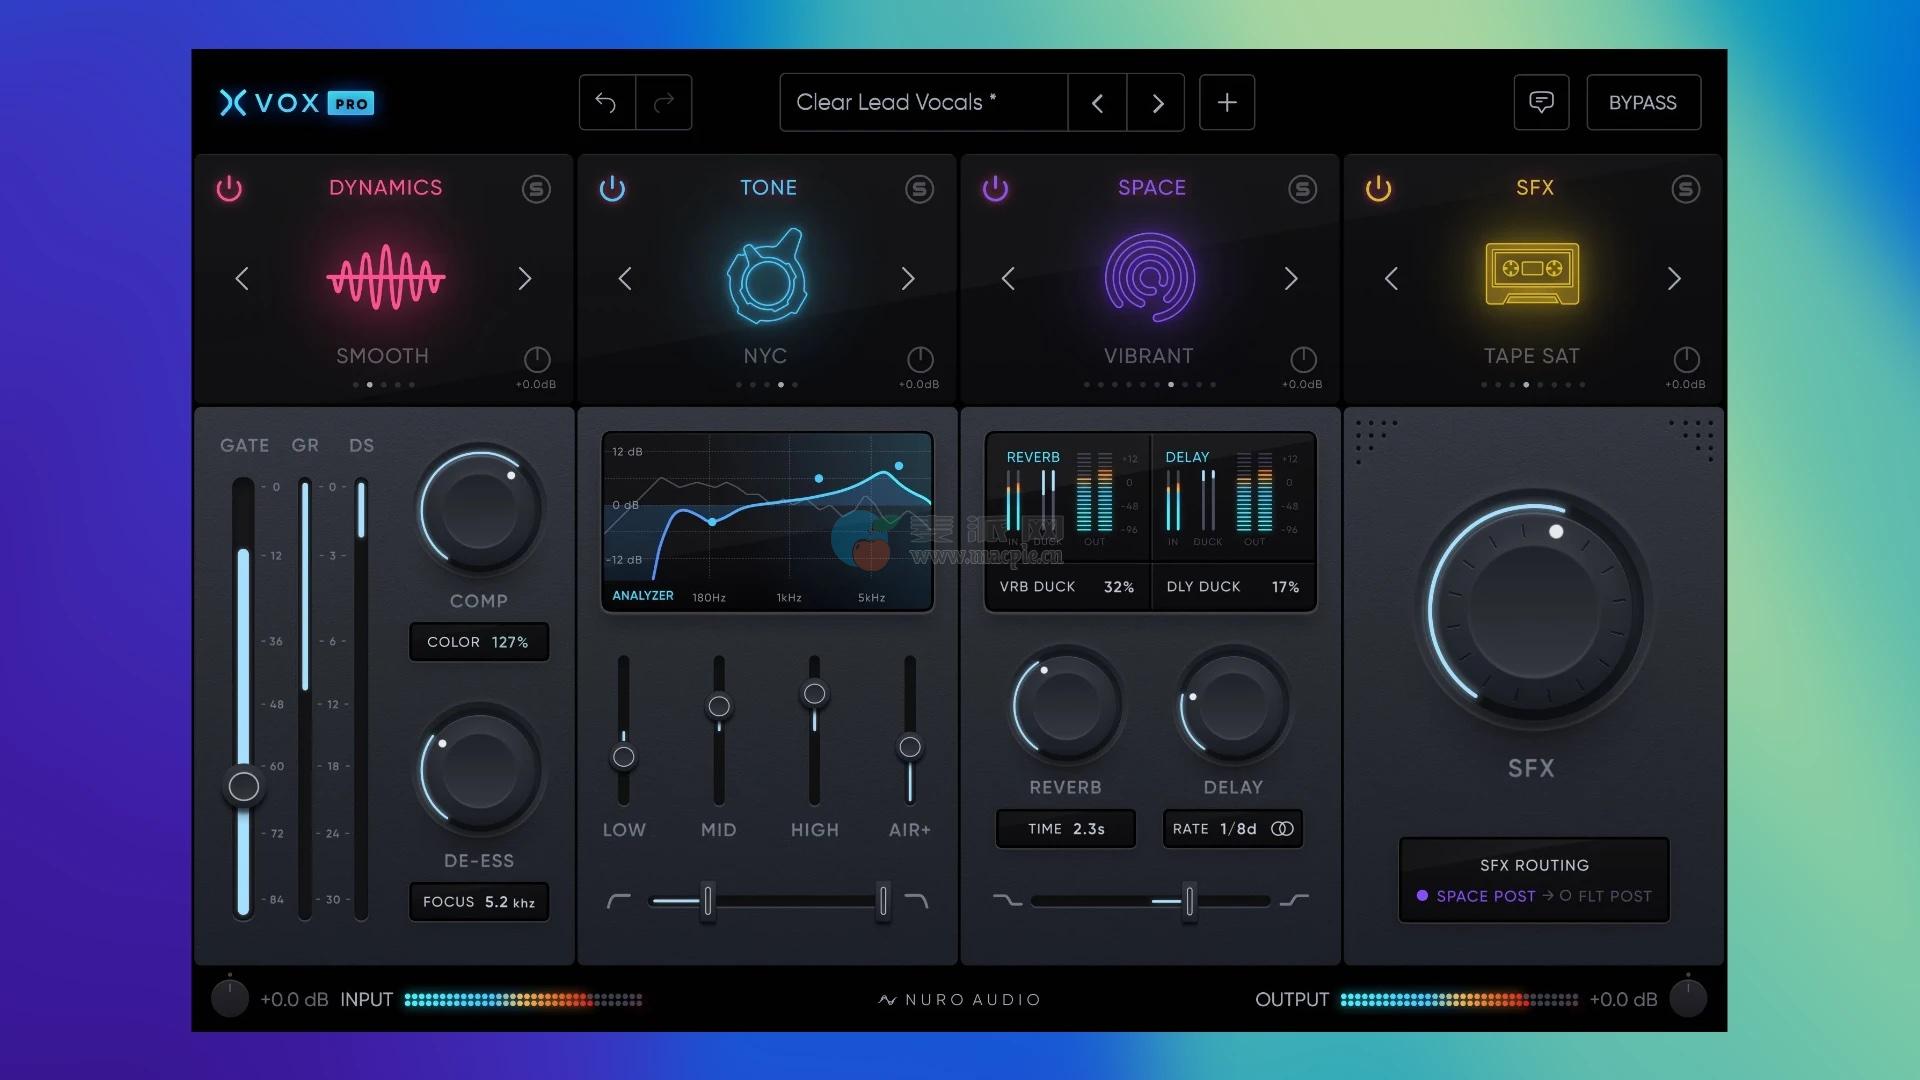Solo the SFX module with S icon

[x=1685, y=189]
